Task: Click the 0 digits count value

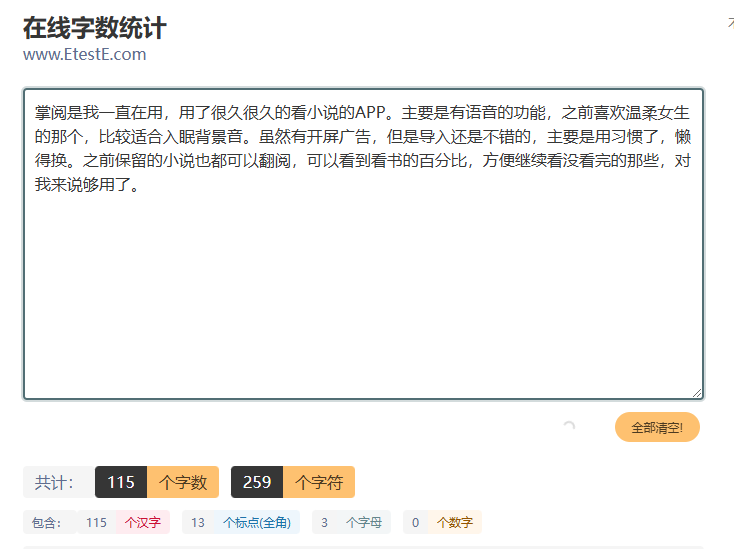Action: tap(415, 522)
